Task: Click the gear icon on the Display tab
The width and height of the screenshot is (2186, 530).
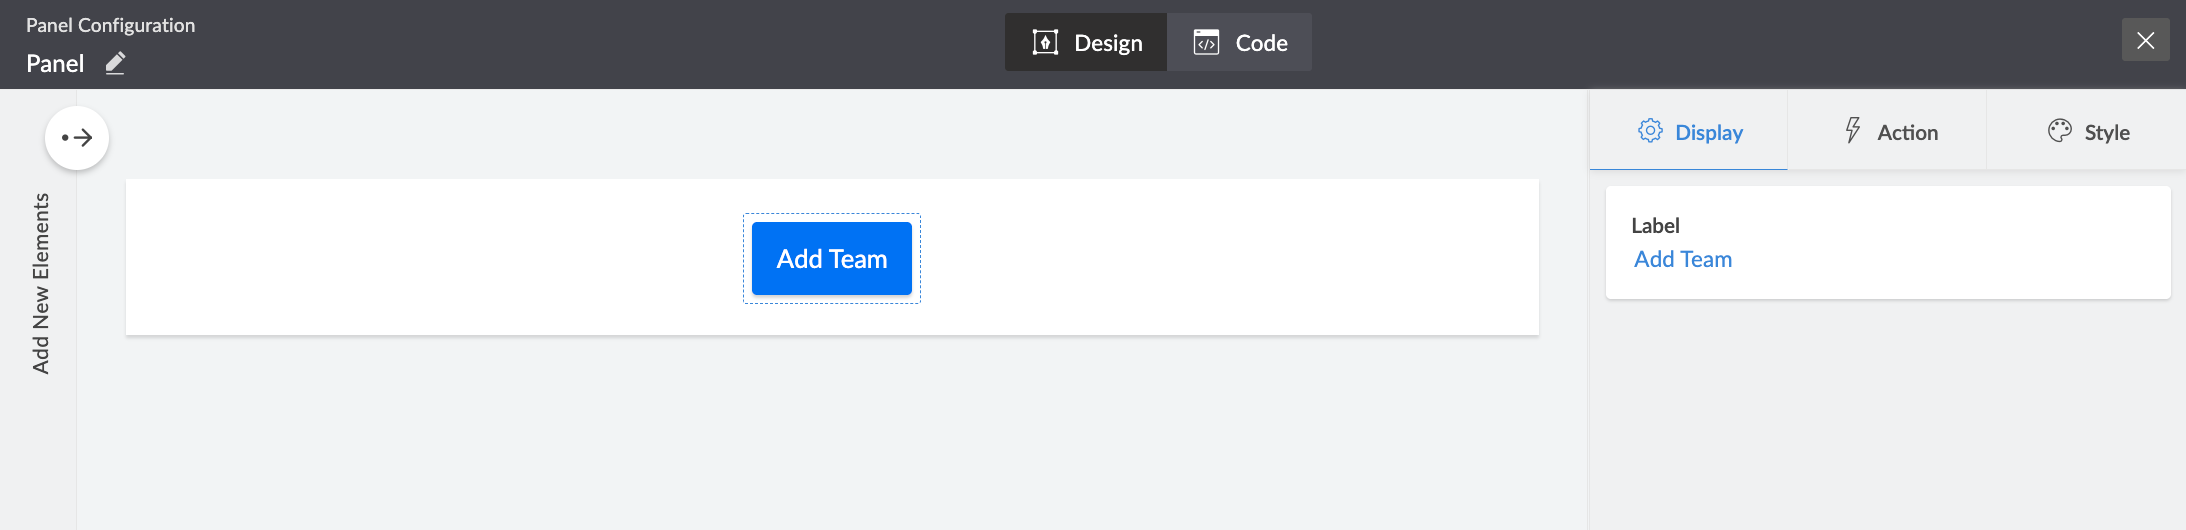Action: point(1650,131)
